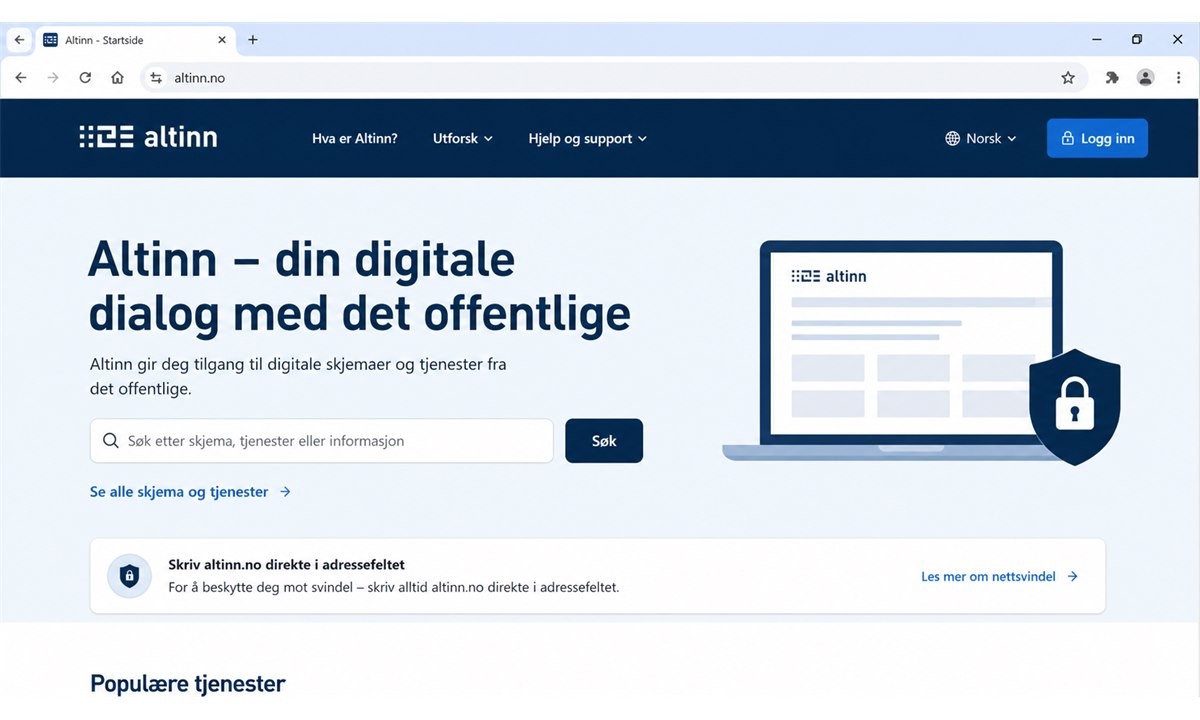
Task: Reload the page with the refresh icon
Action: [x=85, y=78]
